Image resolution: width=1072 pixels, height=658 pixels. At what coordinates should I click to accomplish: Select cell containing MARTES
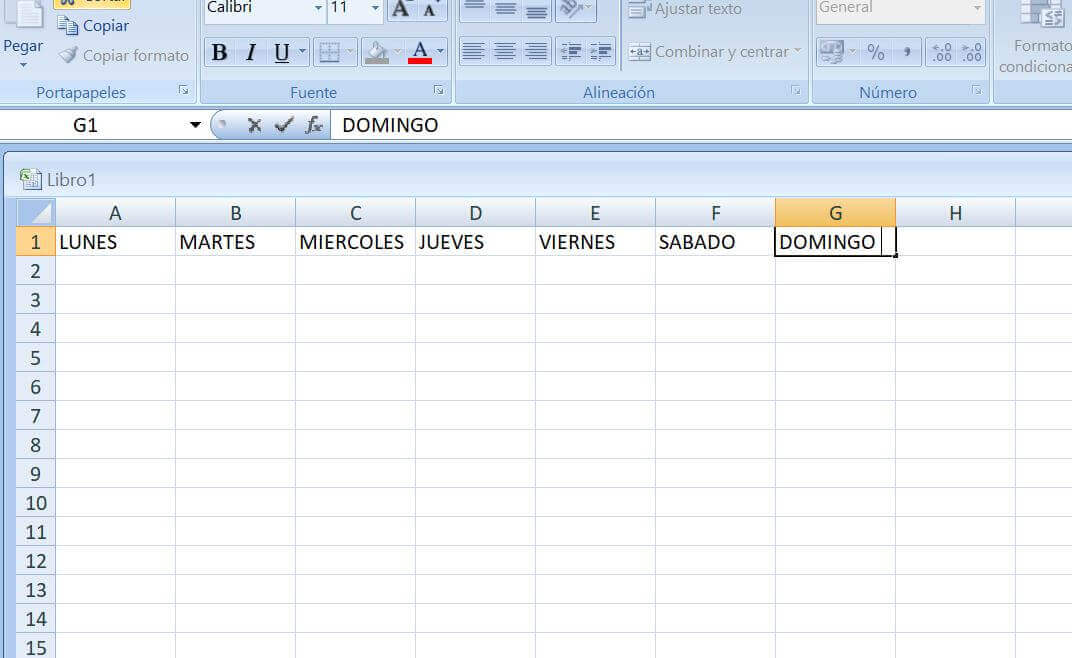[235, 242]
